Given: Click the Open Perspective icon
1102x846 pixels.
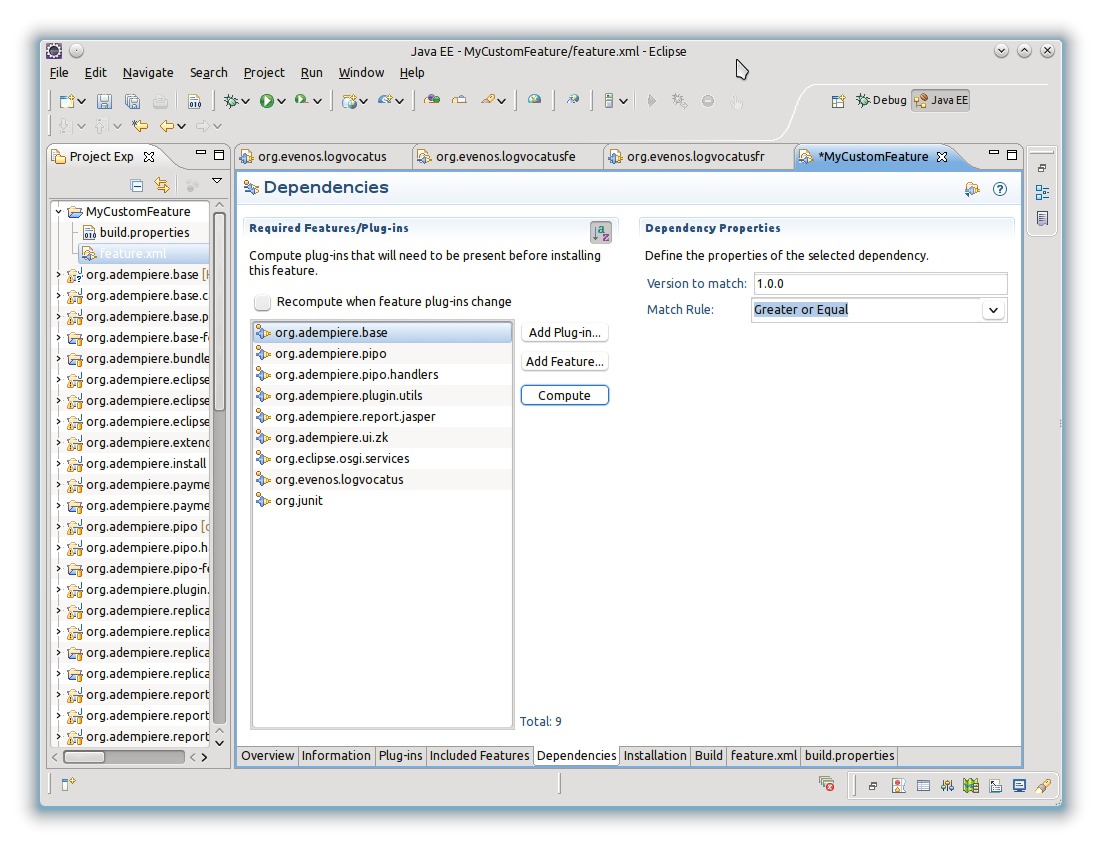Looking at the screenshot, I should coord(838,100).
